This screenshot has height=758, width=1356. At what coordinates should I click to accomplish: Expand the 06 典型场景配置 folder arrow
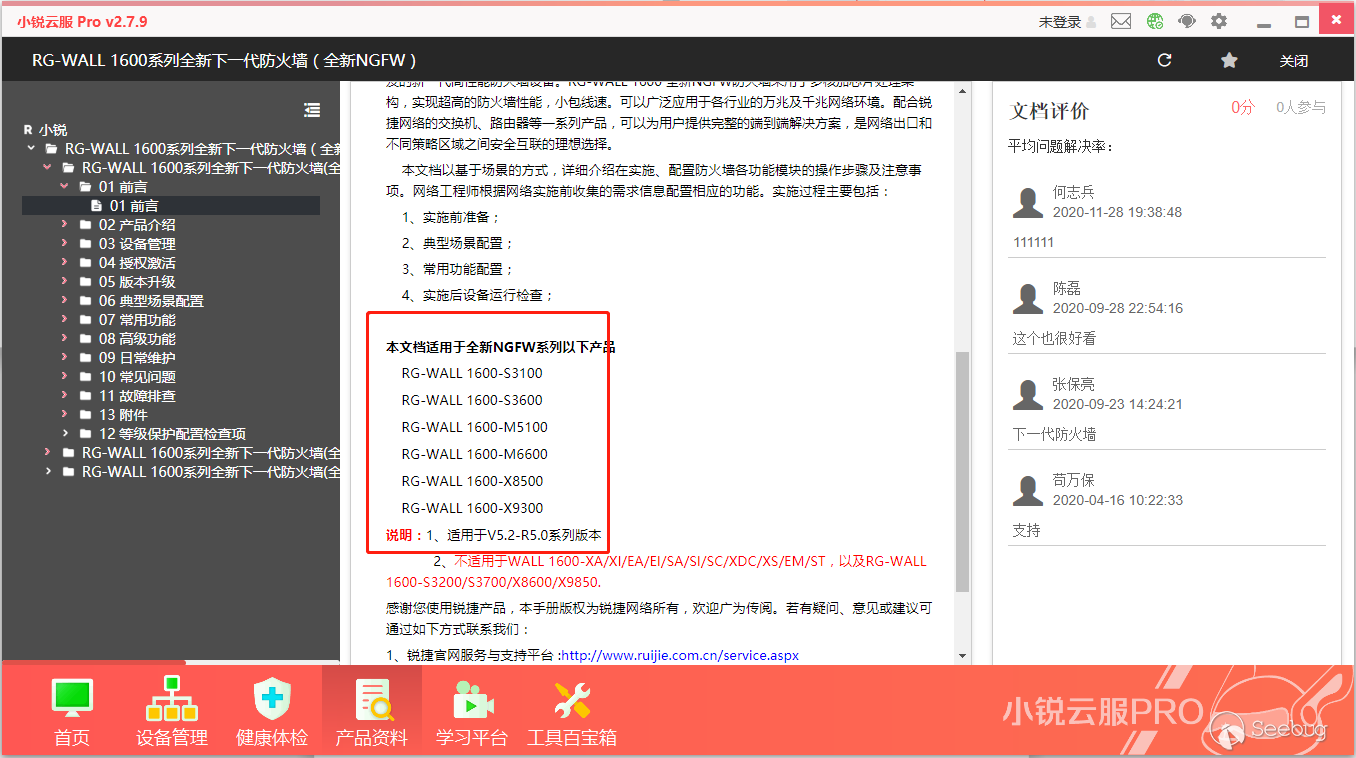65,301
